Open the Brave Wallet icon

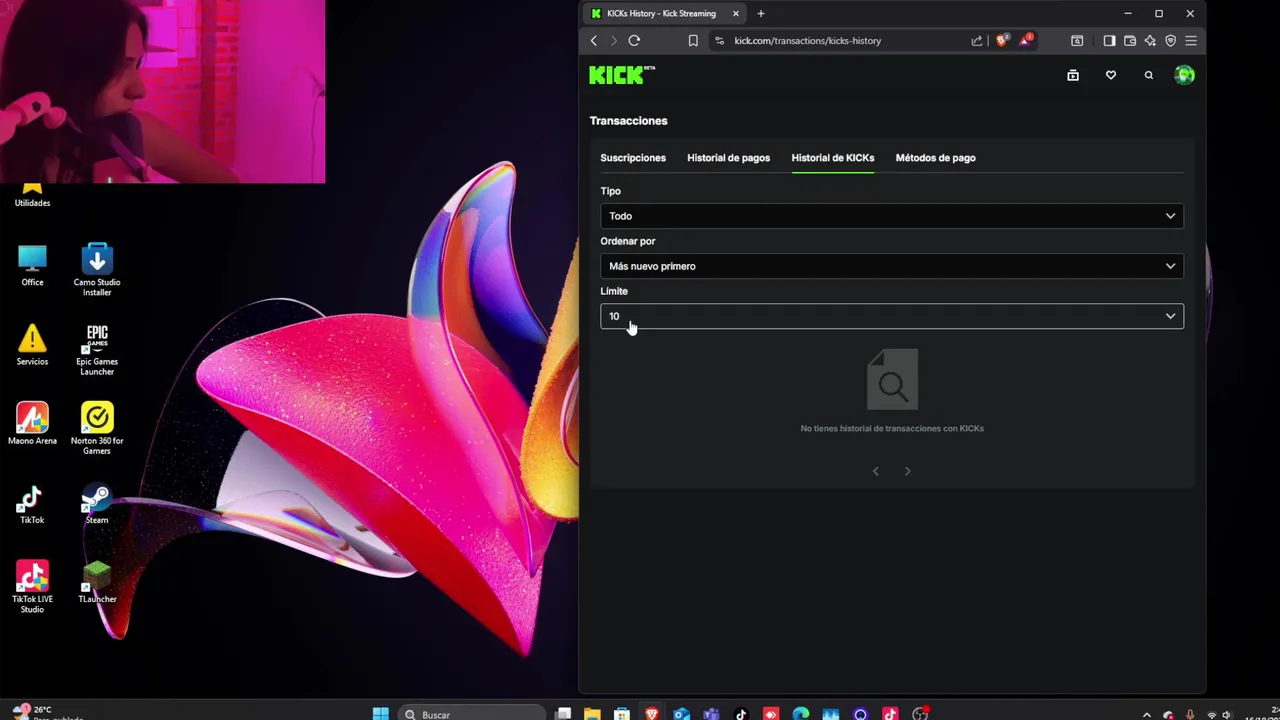pyautogui.click(x=1130, y=41)
